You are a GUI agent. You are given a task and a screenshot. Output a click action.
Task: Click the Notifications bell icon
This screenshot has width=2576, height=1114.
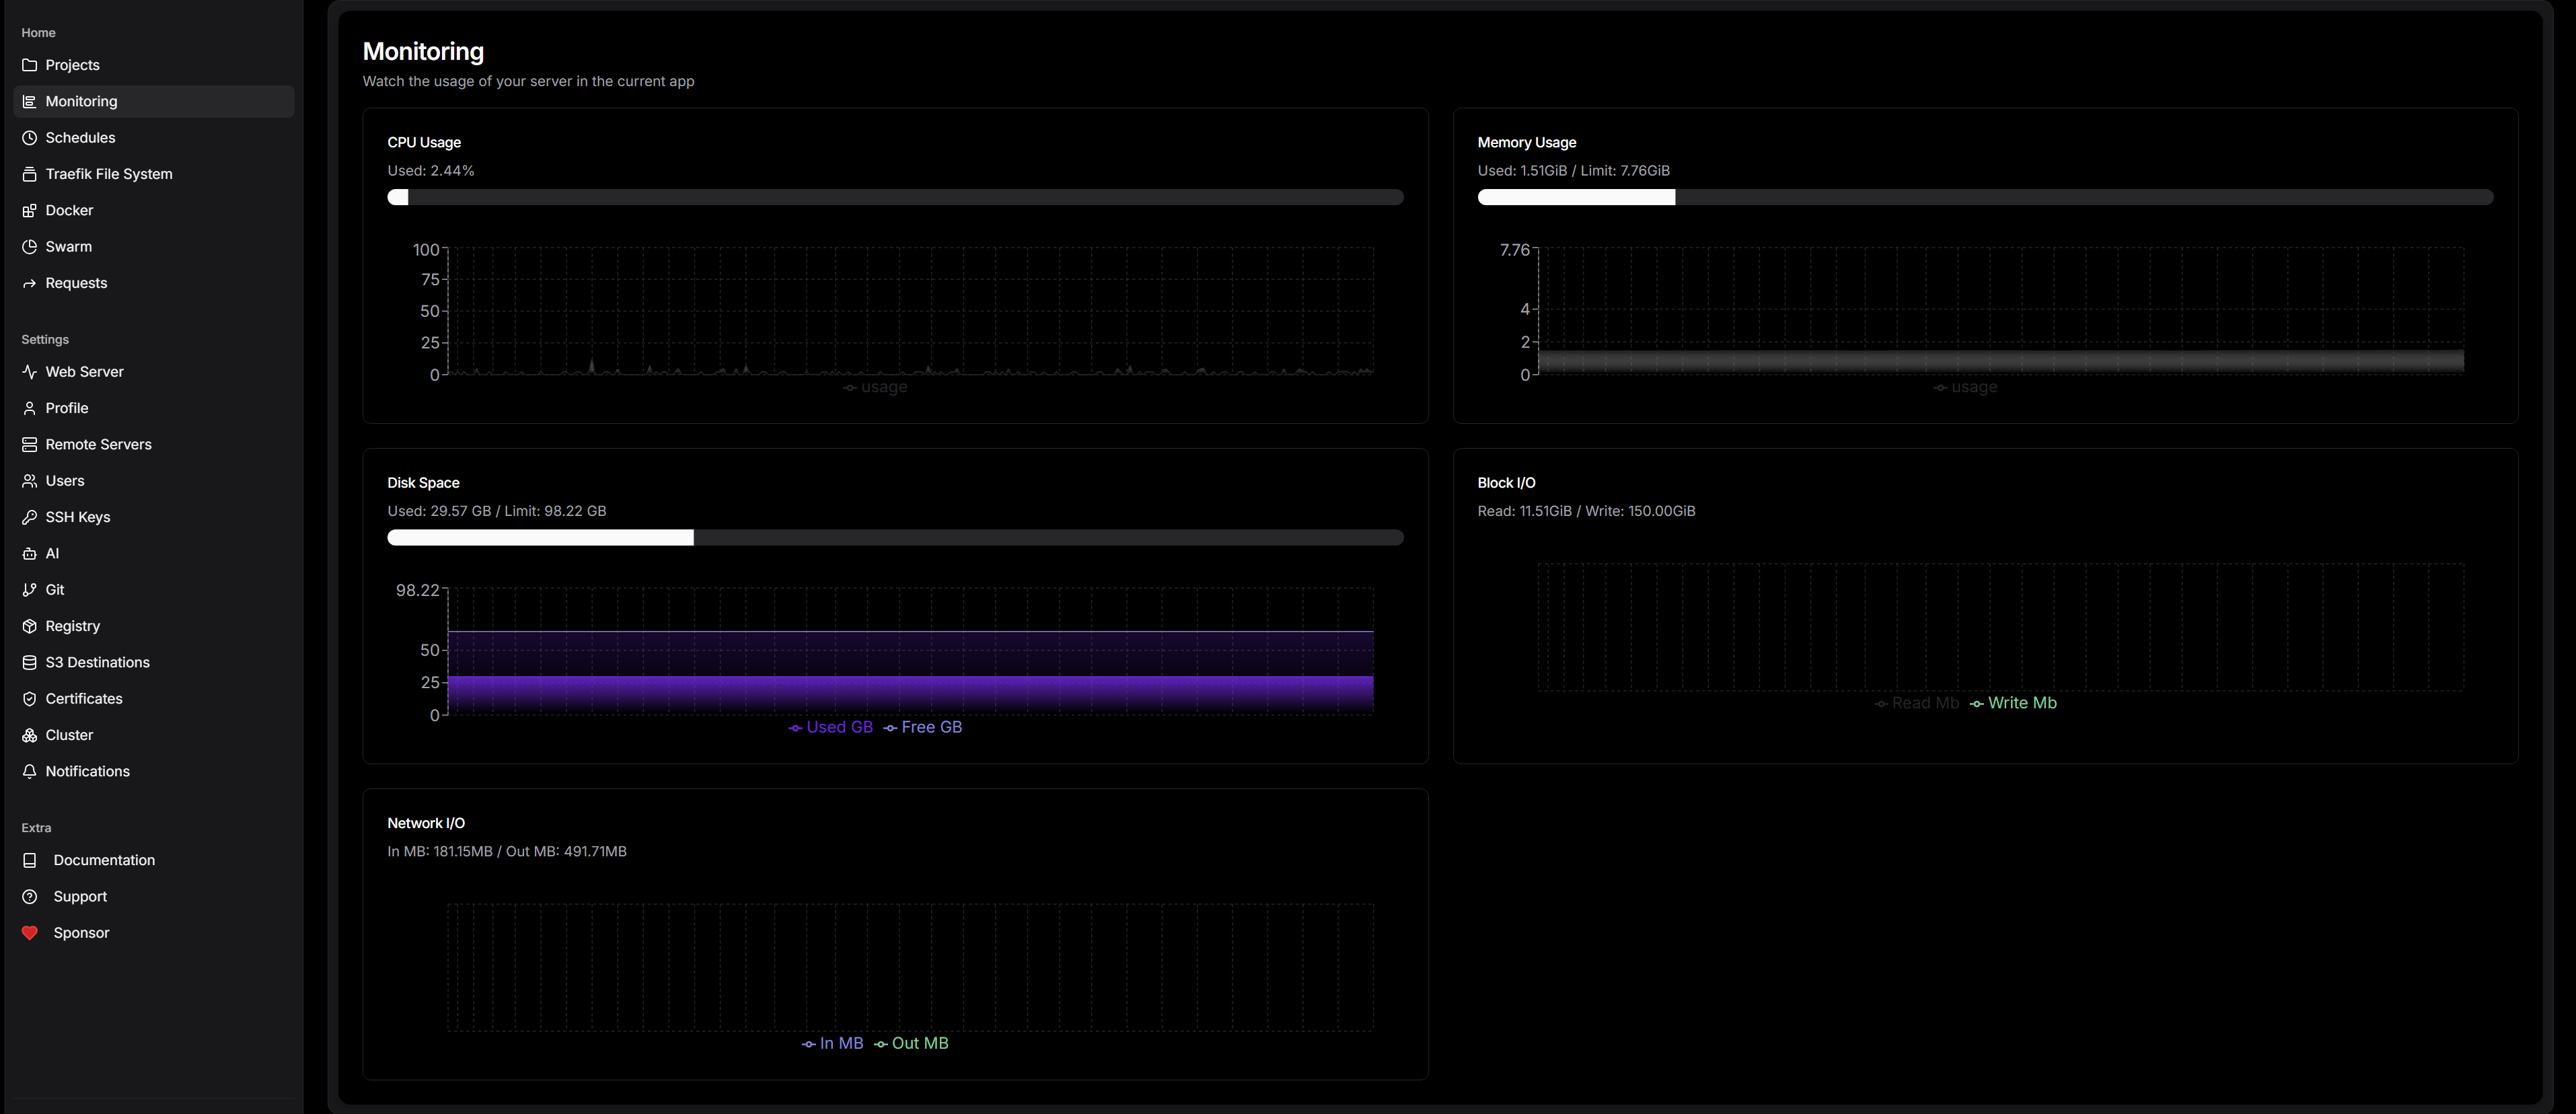30,771
